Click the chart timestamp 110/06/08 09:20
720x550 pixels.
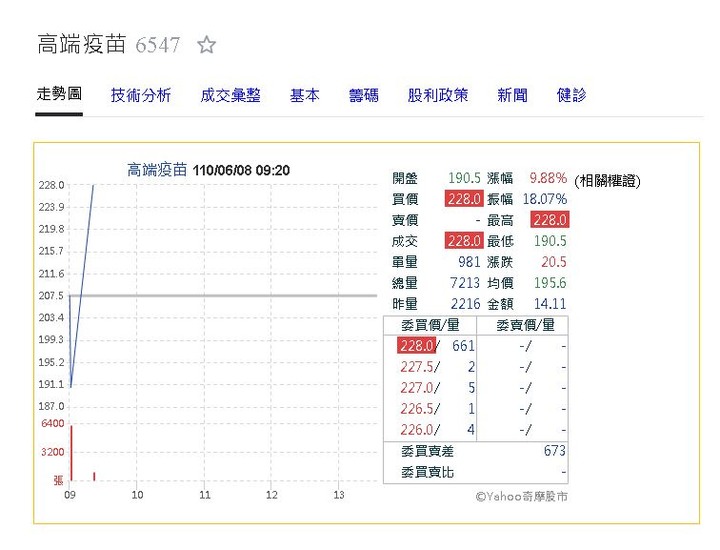tap(241, 170)
